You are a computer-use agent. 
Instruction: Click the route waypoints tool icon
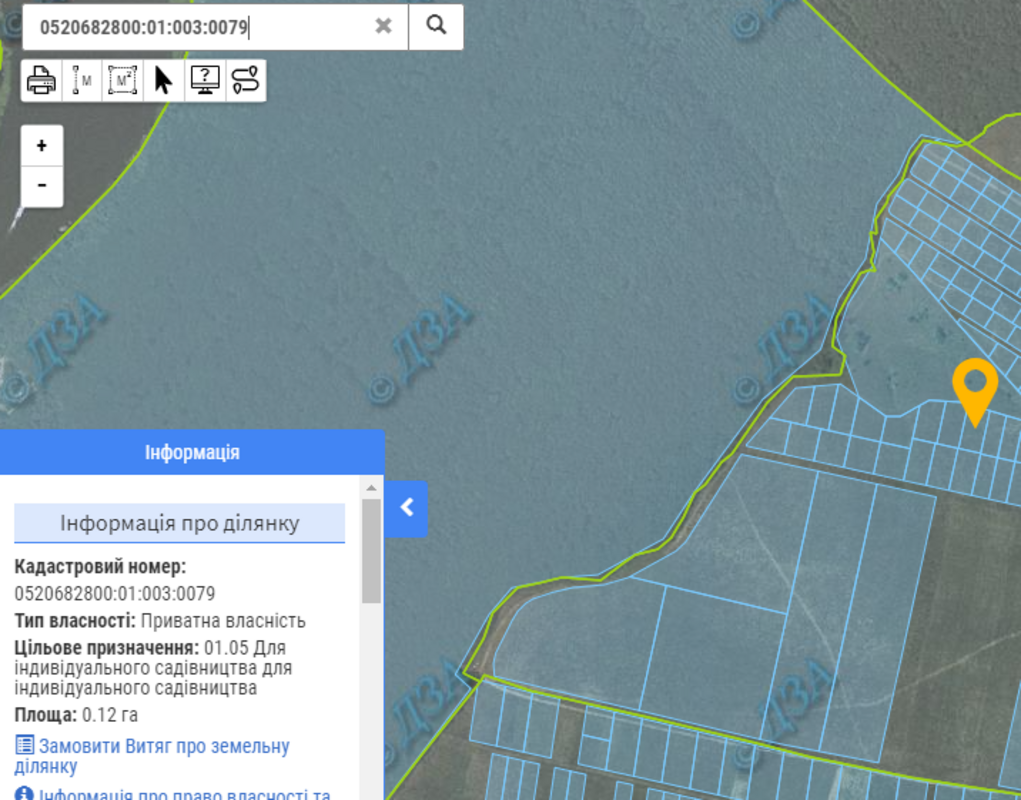(245, 81)
